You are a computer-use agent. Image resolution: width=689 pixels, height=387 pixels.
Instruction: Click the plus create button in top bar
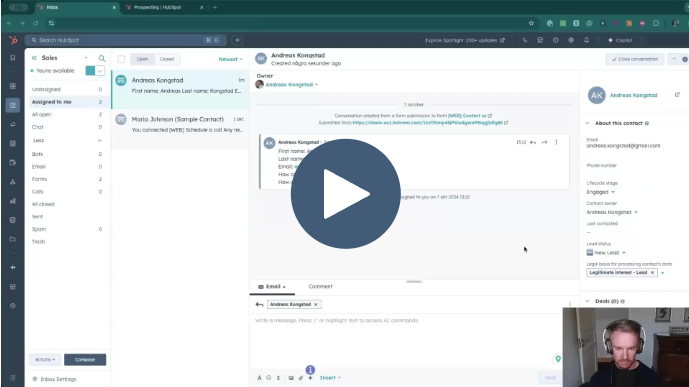[x=237, y=40]
